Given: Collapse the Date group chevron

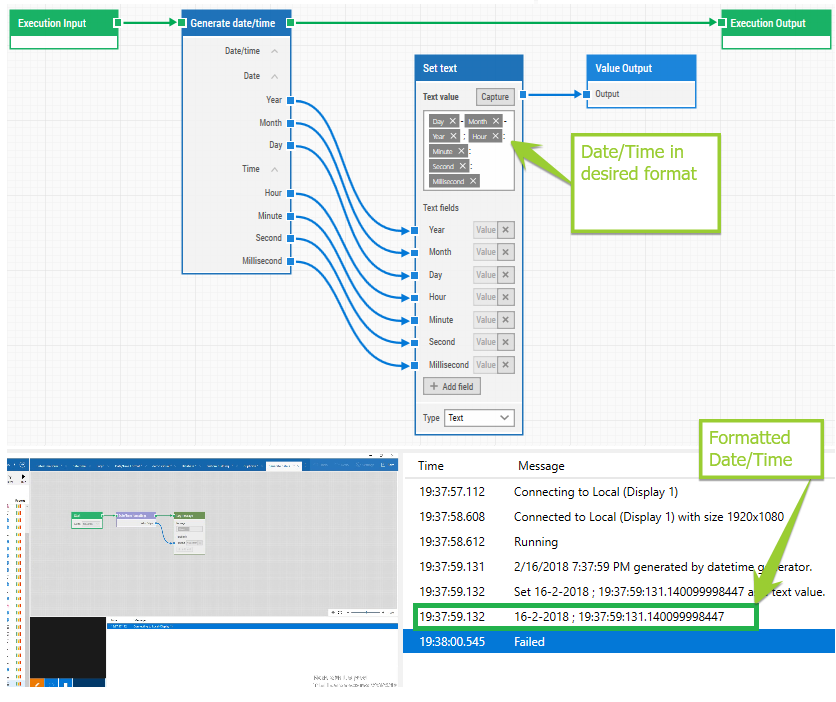Looking at the screenshot, I should coord(275,76).
